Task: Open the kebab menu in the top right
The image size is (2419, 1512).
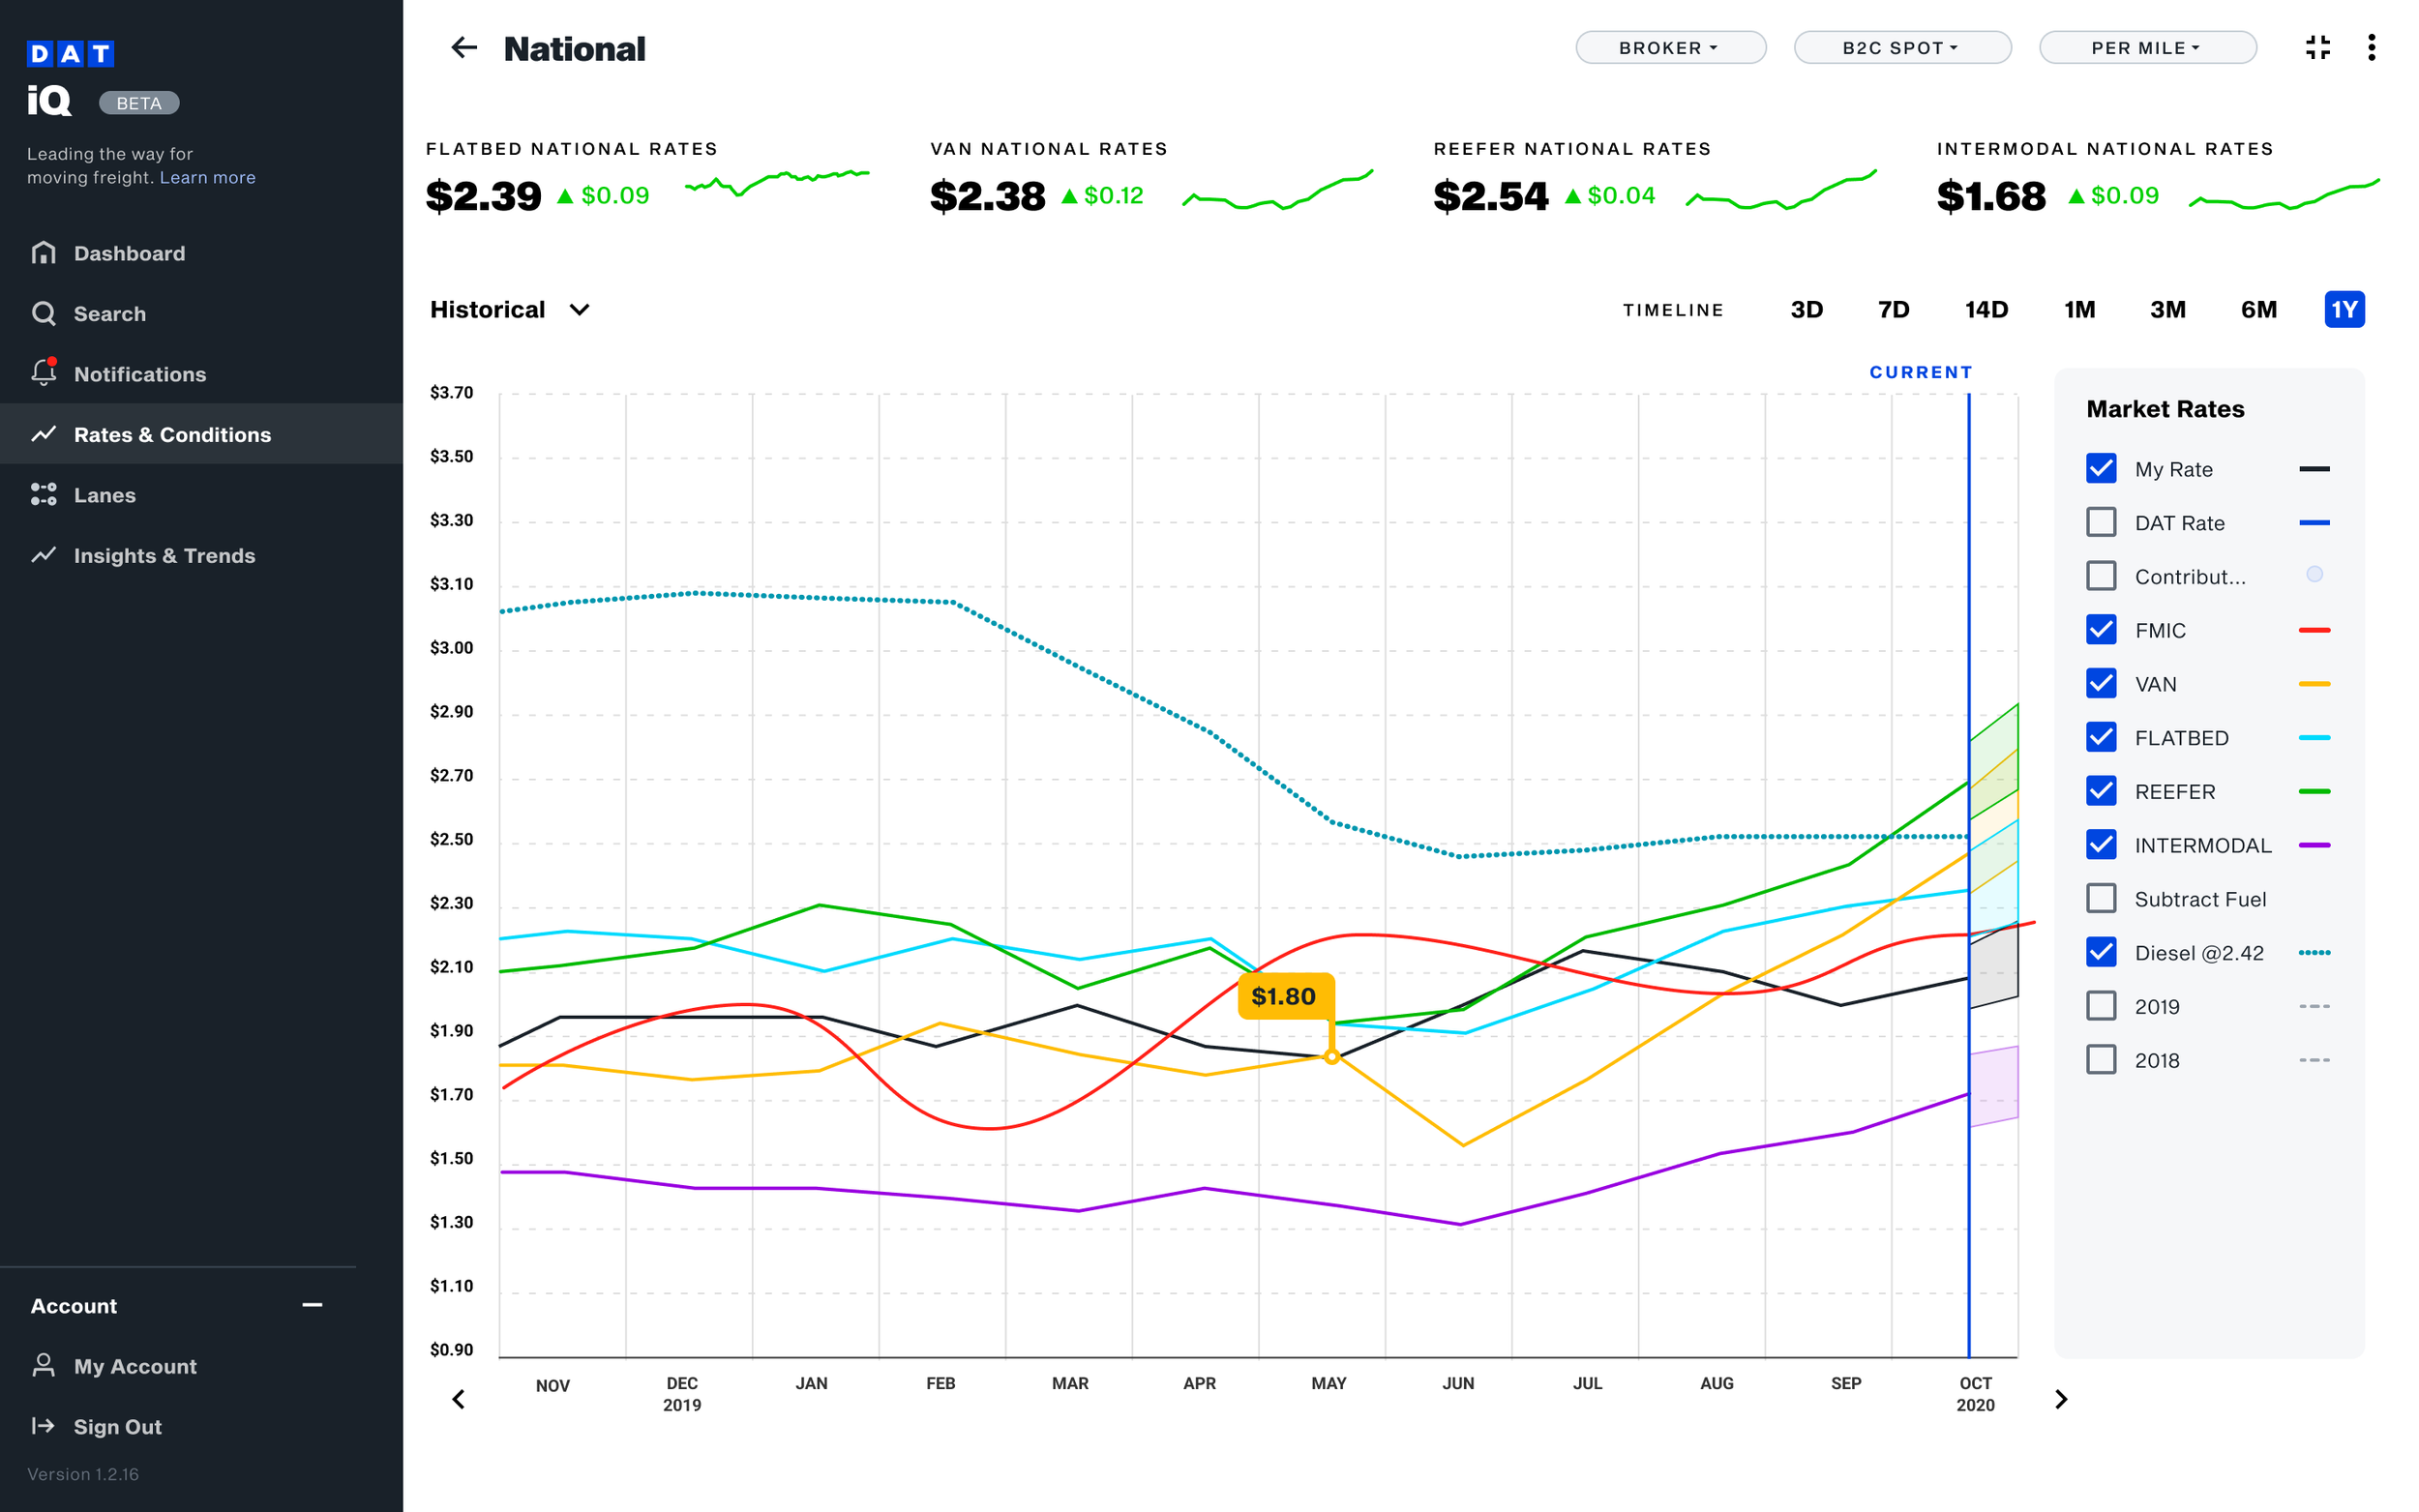Action: tap(2372, 47)
